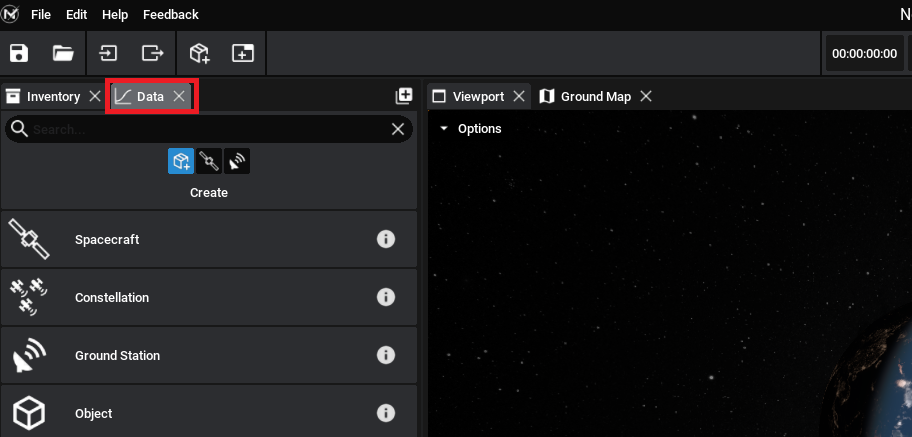Select the ground station dish mode icon
Image resolution: width=912 pixels, height=437 pixels.
tap(237, 161)
